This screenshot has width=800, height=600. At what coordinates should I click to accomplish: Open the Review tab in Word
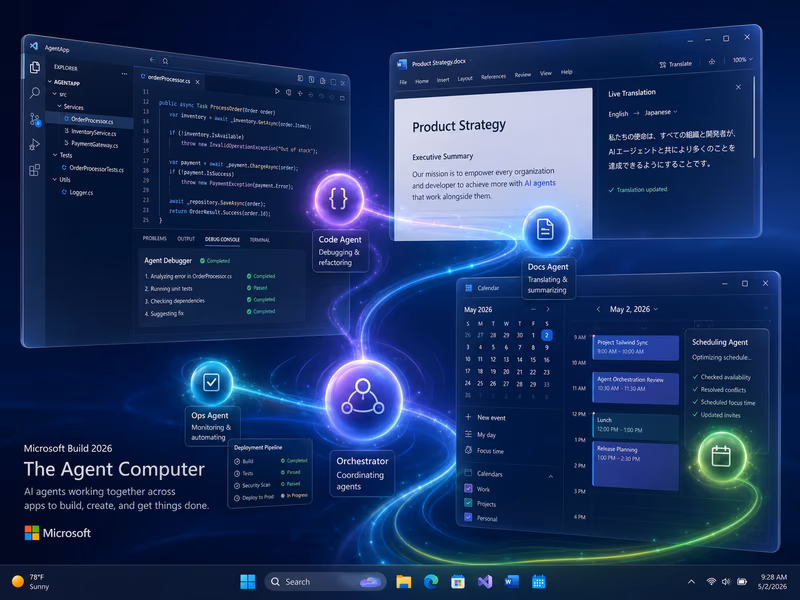click(522, 74)
